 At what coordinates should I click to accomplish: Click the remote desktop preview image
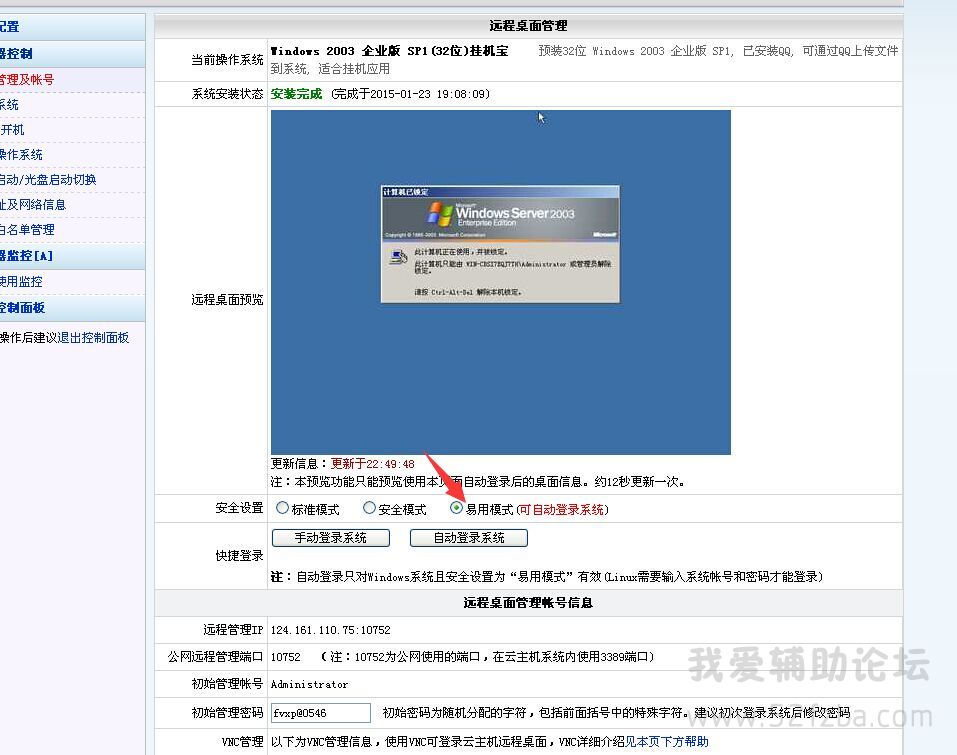[x=500, y=283]
